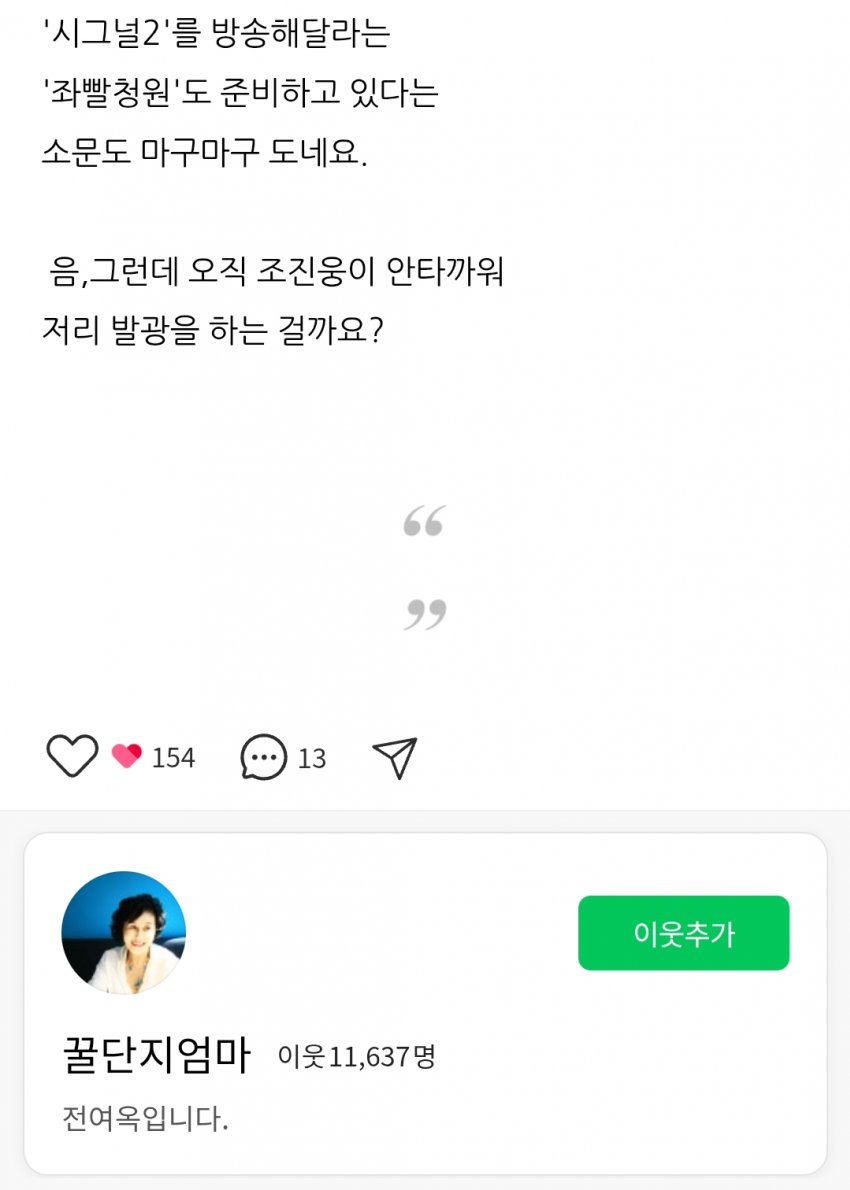
Task: Click the line 음,그런데 오직 조진웅이 안타까워
Action: point(276,271)
